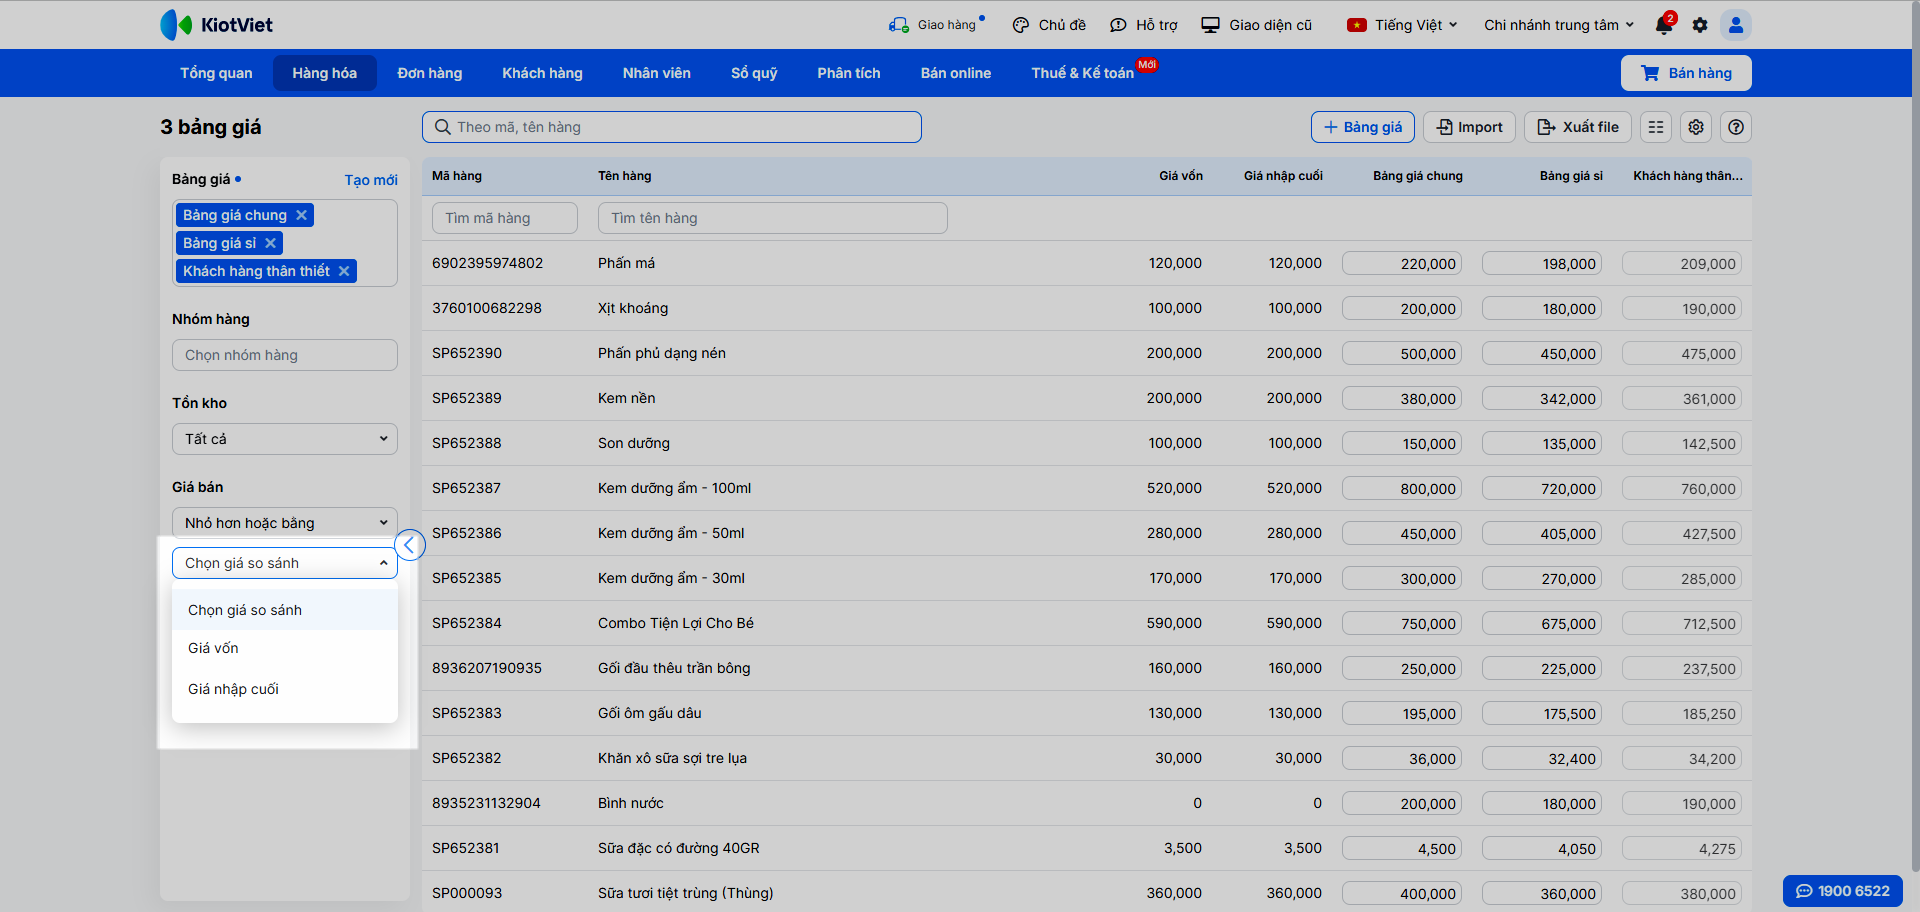1920x912 pixels.
Task: Open the 'Đơn hàng' menu
Action: click(430, 73)
